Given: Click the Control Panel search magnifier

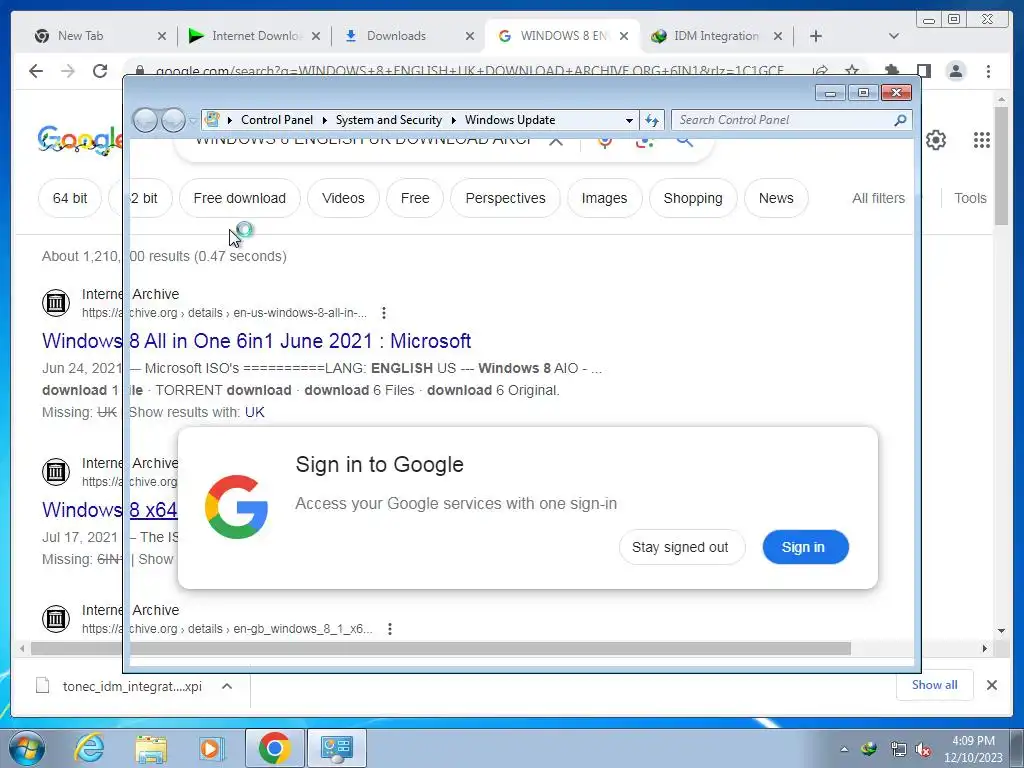Looking at the screenshot, I should point(901,120).
